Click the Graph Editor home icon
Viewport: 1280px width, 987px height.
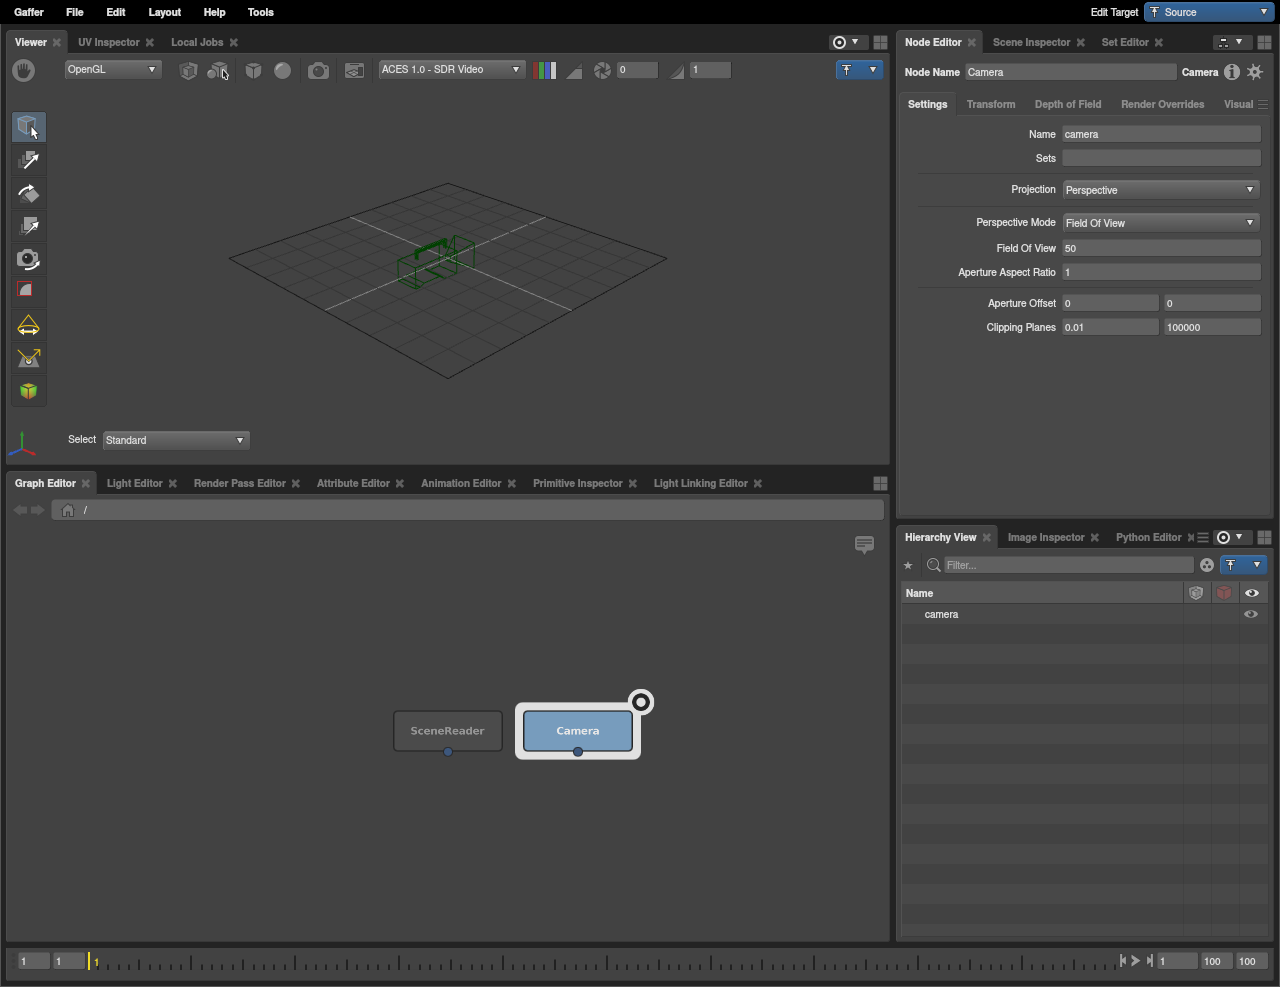[x=68, y=510]
